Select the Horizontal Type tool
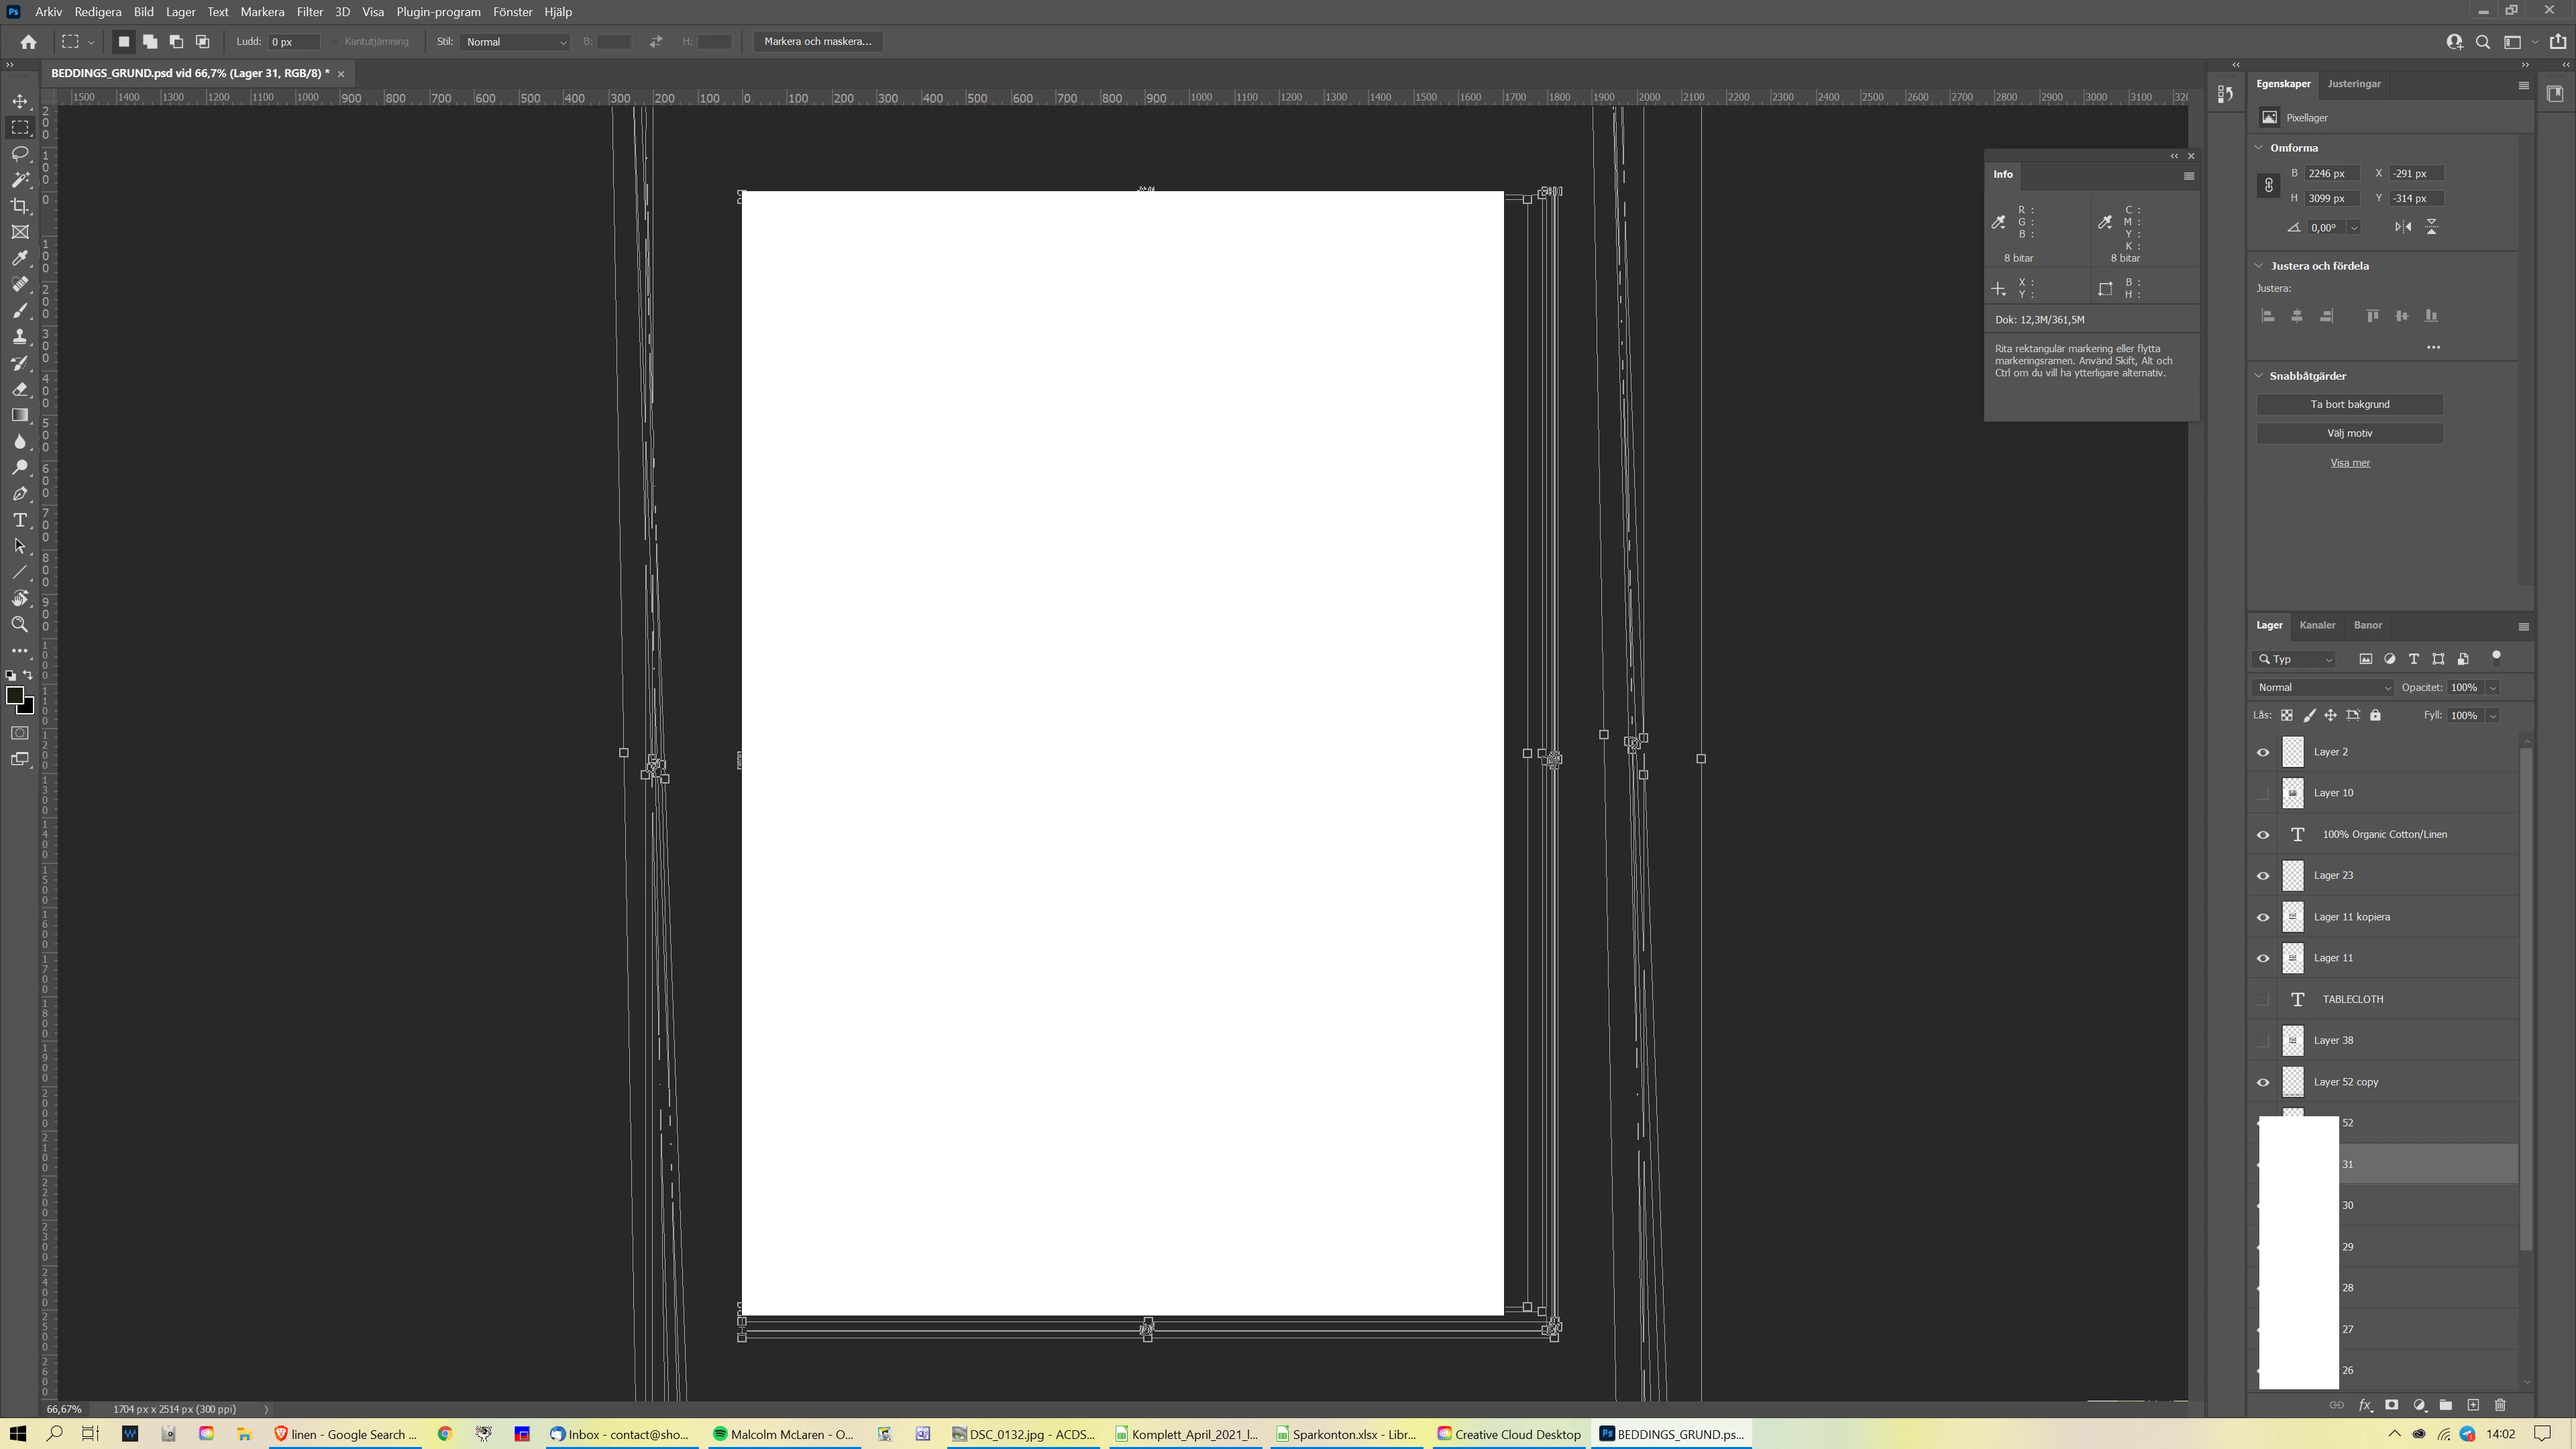 [20, 520]
